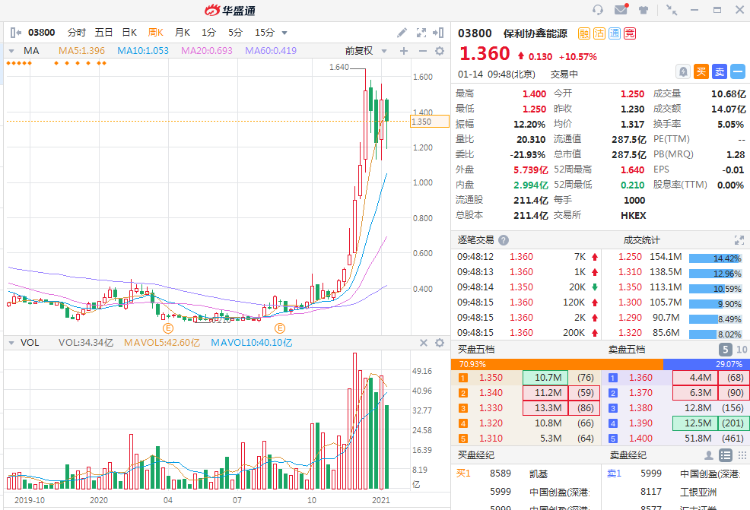
Task: Remove indicator with minus icon
Action: tap(422, 51)
